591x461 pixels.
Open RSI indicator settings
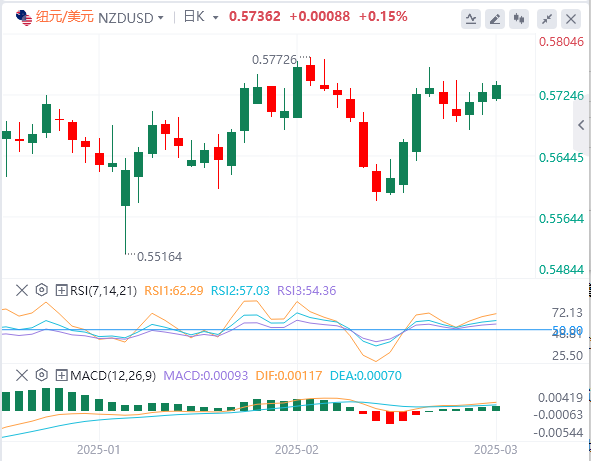tap(42, 290)
